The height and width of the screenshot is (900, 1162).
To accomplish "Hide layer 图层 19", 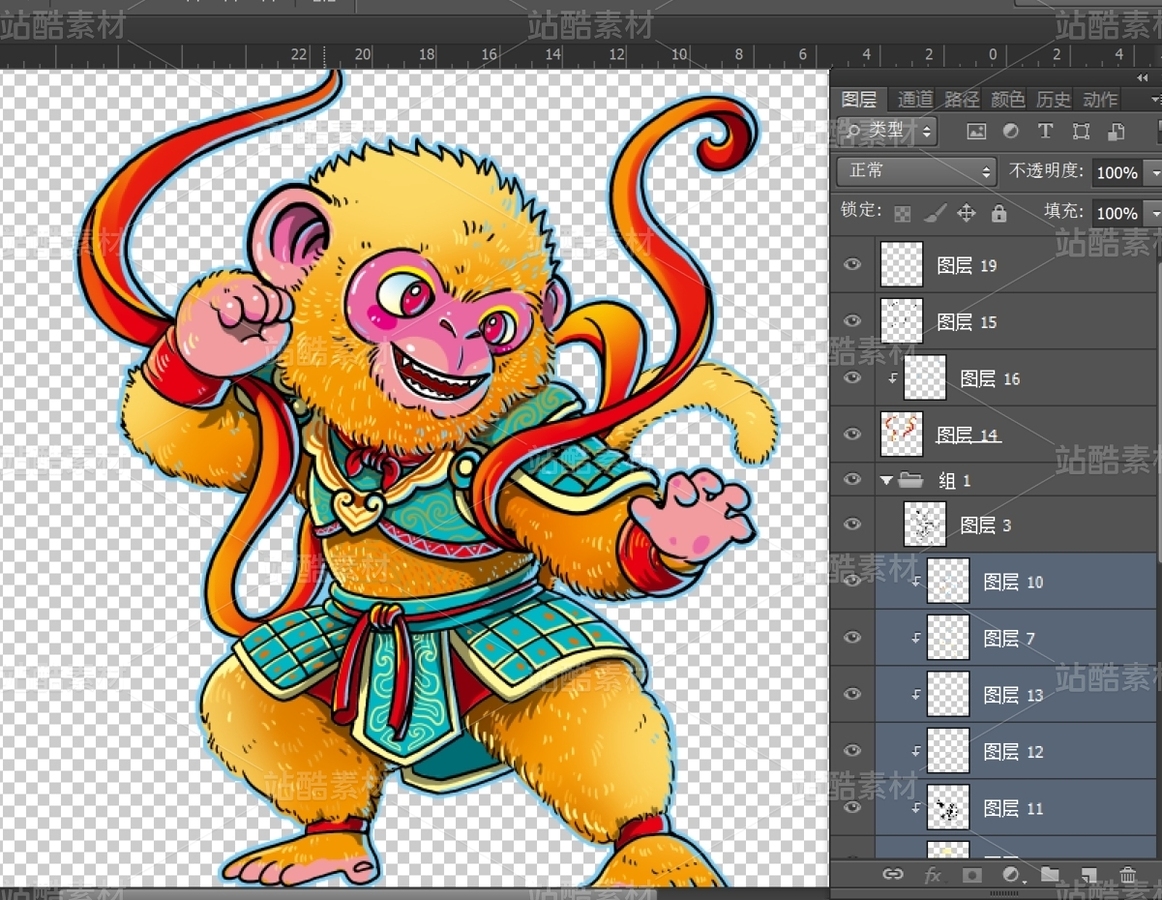I will click(852, 264).
